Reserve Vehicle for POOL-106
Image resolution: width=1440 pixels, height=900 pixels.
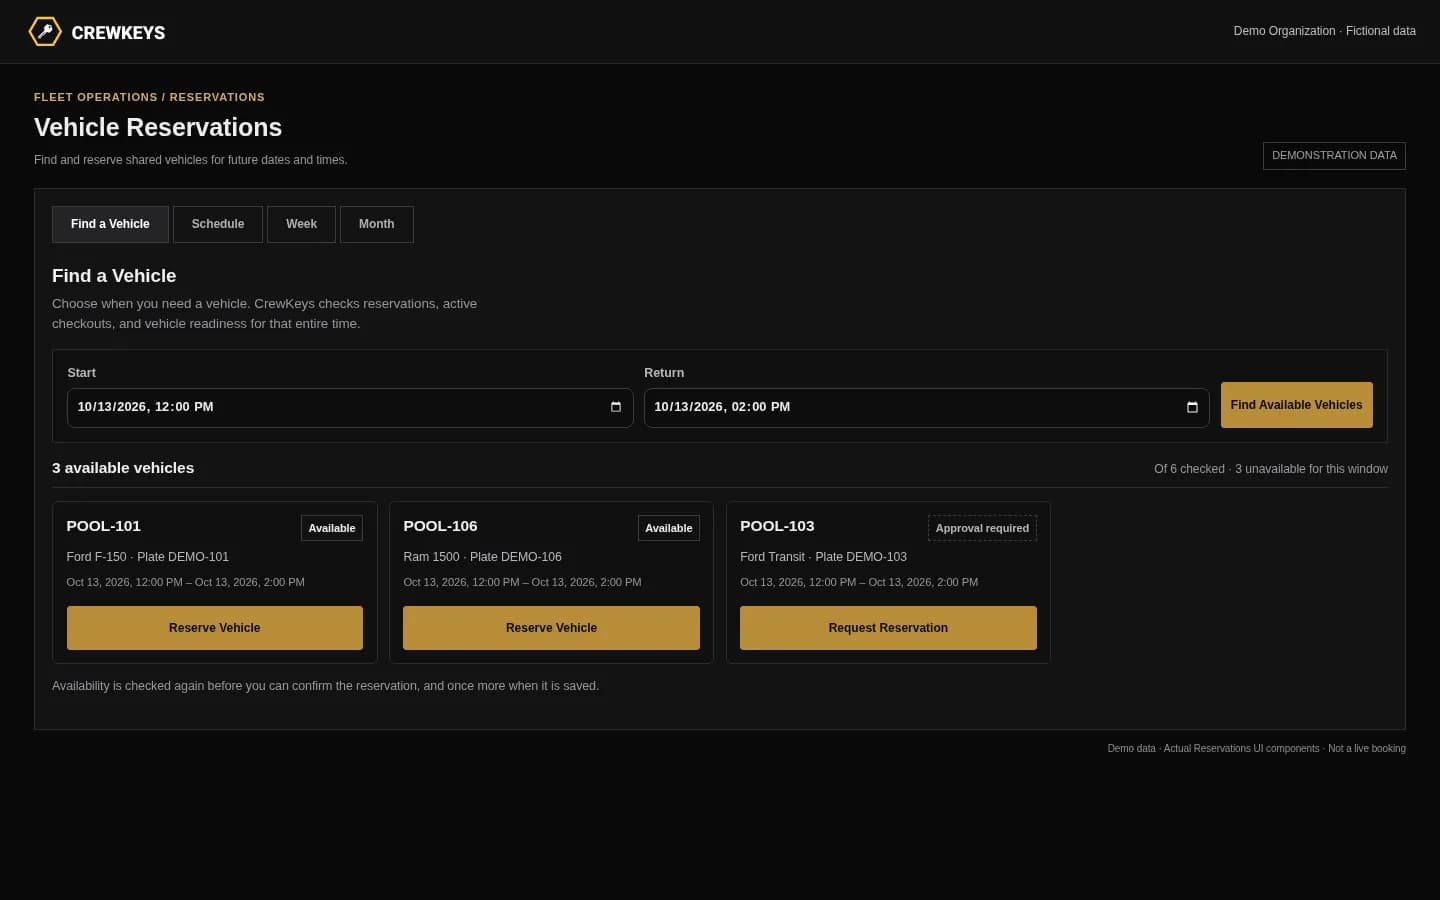point(551,628)
